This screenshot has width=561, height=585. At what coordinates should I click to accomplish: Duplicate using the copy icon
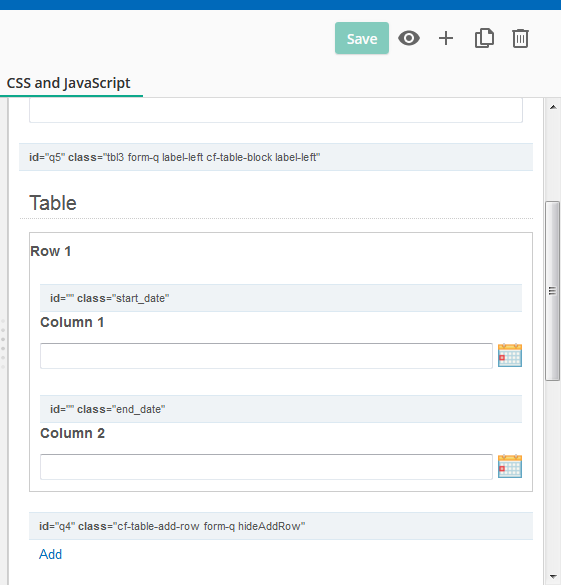pos(484,38)
